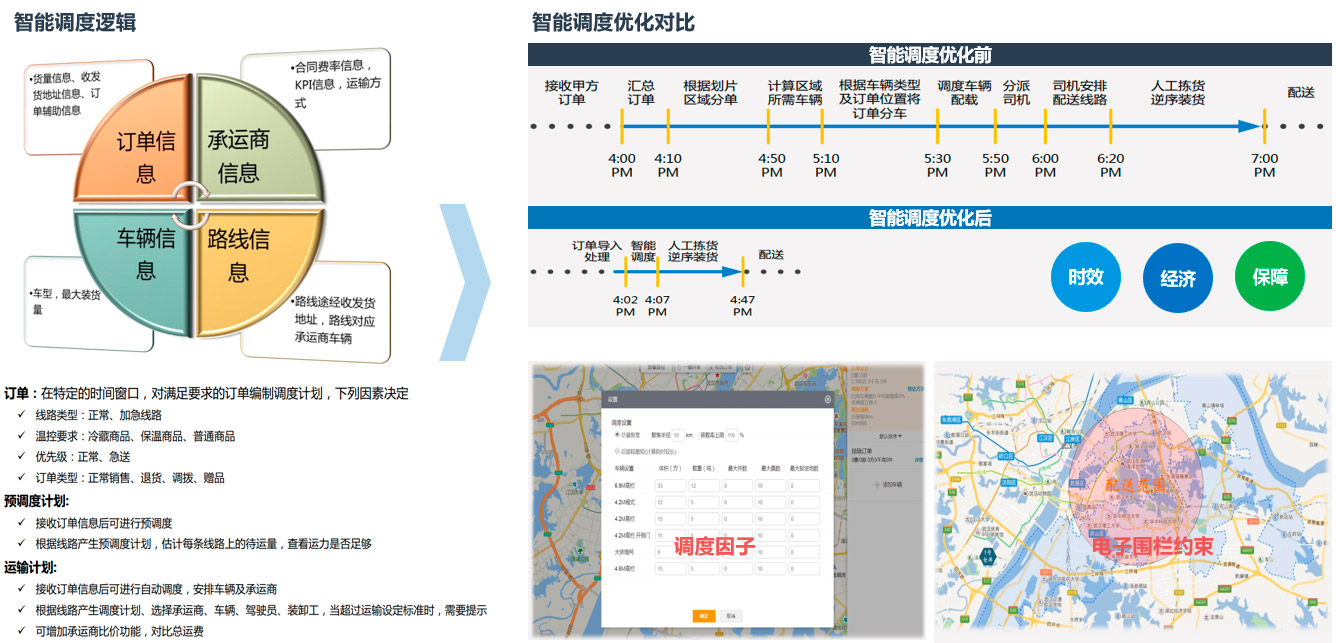Viewport: 1336px width, 643px height.
Task: Click the dark blue 经济 circle
Action: pyautogui.click(x=1178, y=279)
